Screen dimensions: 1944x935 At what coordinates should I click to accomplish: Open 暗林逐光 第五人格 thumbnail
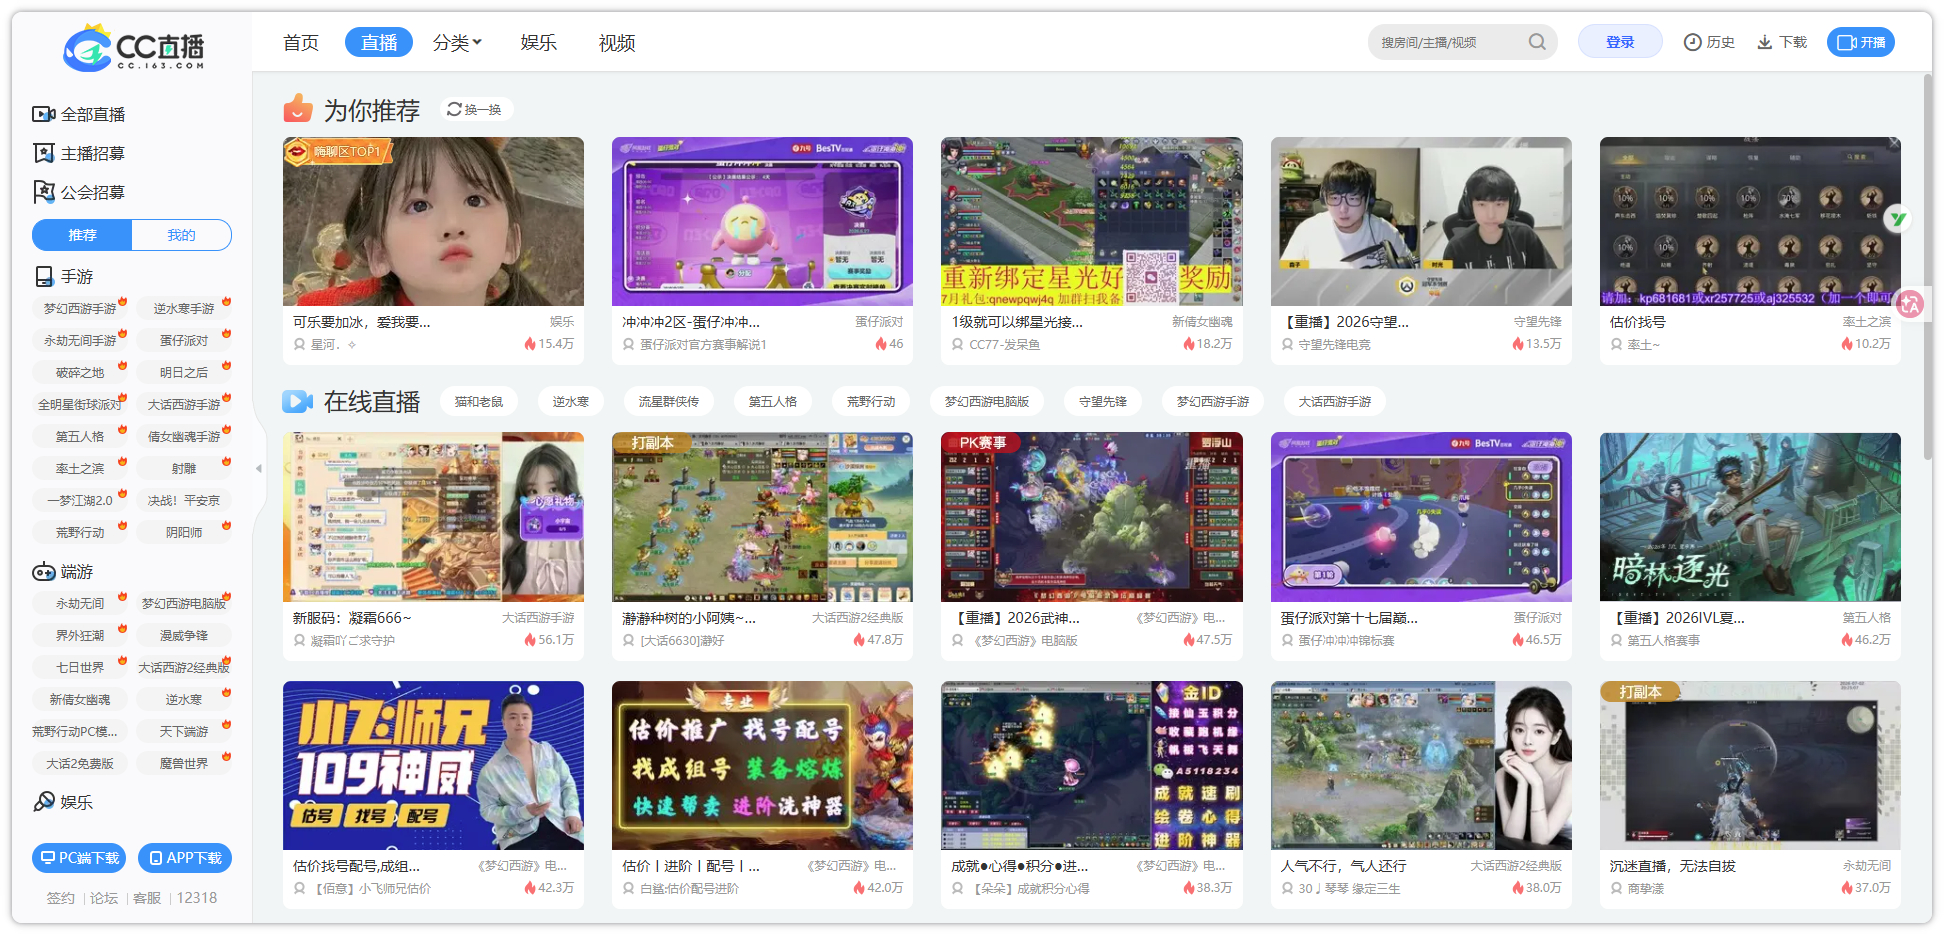[x=1750, y=517]
